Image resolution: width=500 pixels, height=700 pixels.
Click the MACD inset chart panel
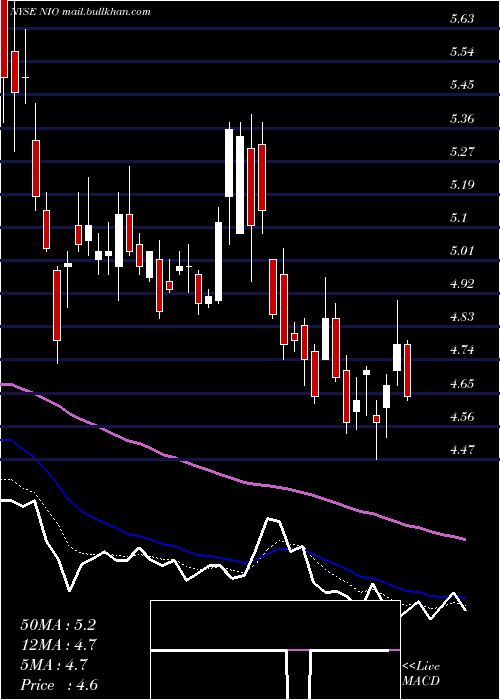[275, 650]
